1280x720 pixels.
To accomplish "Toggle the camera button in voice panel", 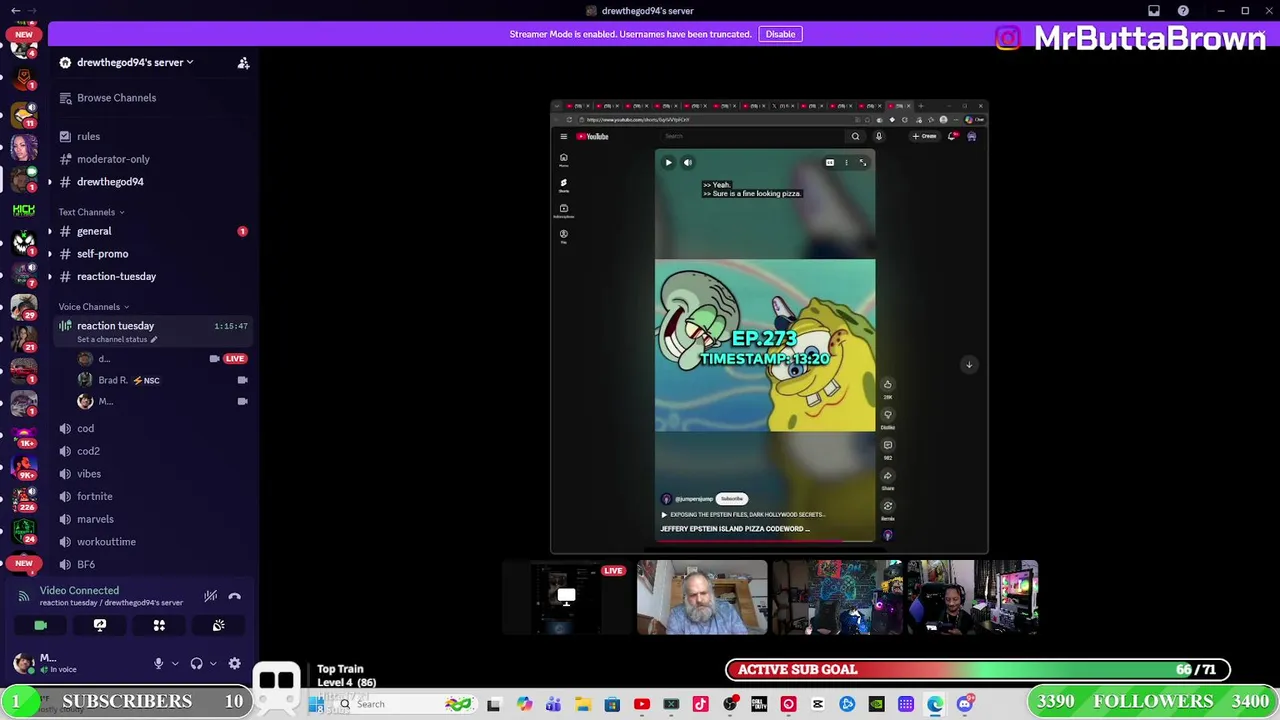I will [x=41, y=625].
